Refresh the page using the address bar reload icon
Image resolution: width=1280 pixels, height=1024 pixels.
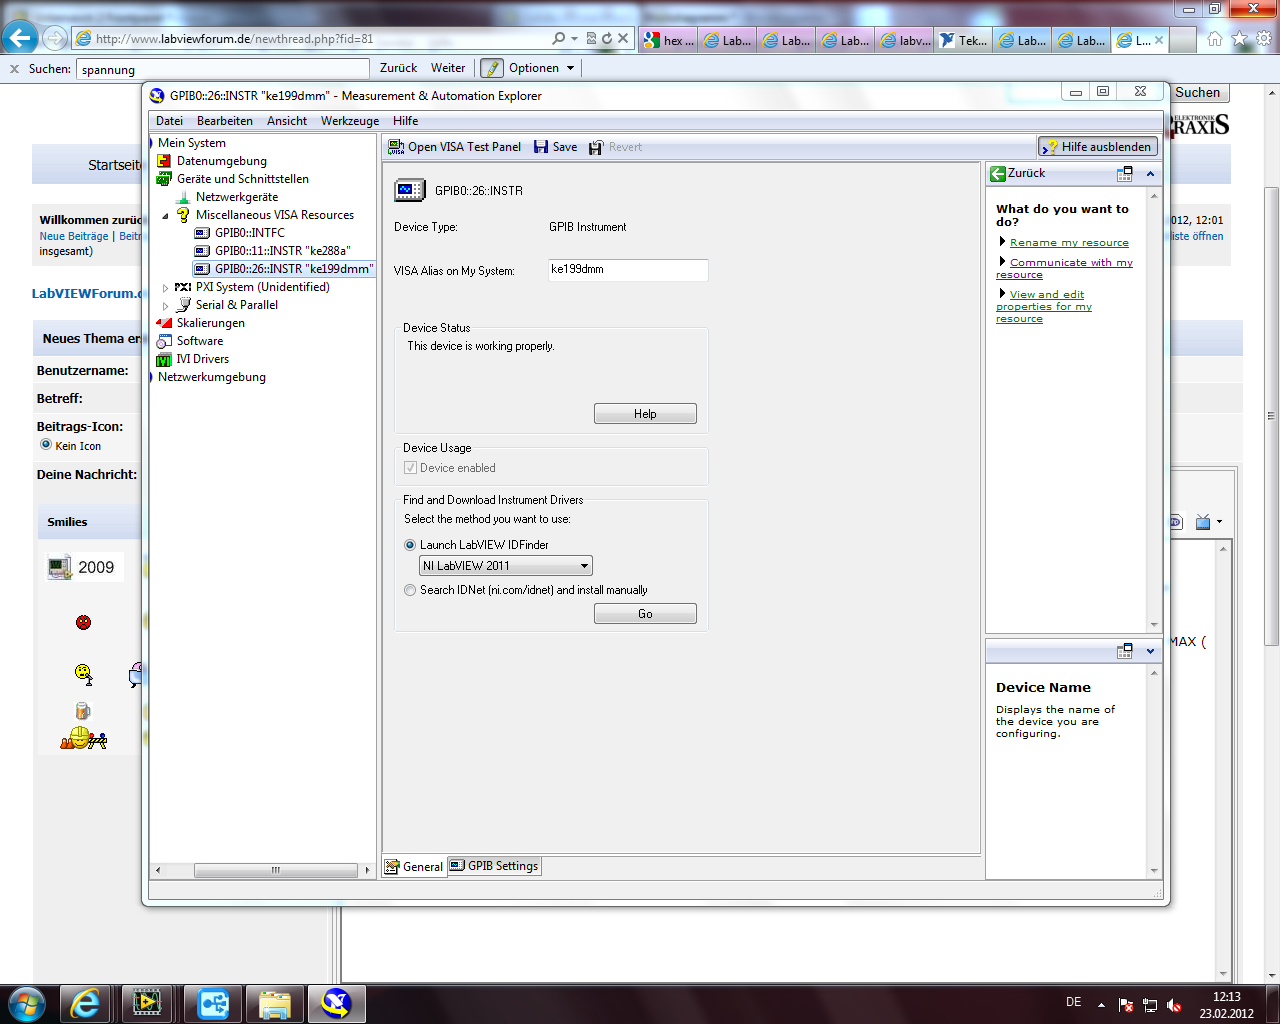[607, 39]
